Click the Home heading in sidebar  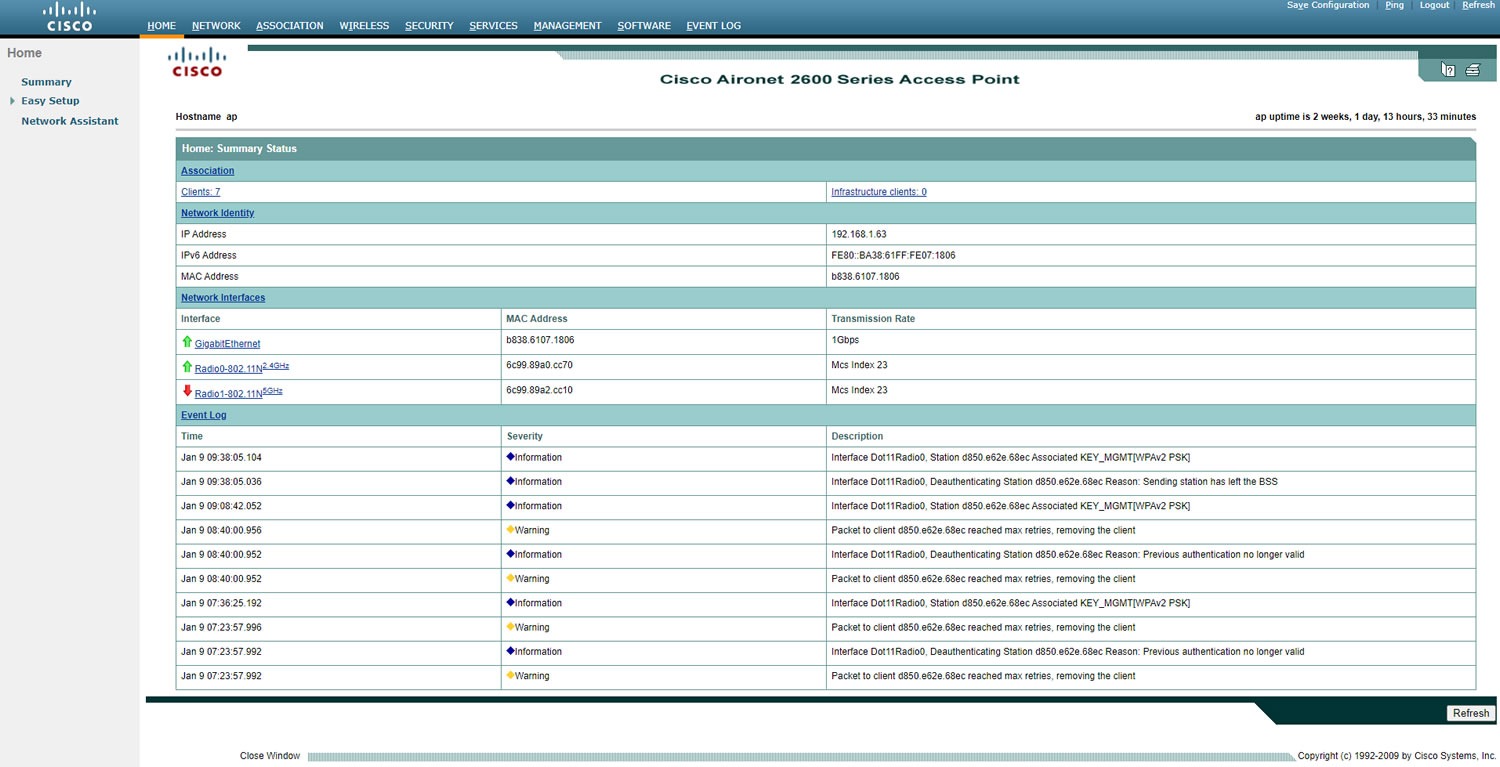click(x=24, y=53)
